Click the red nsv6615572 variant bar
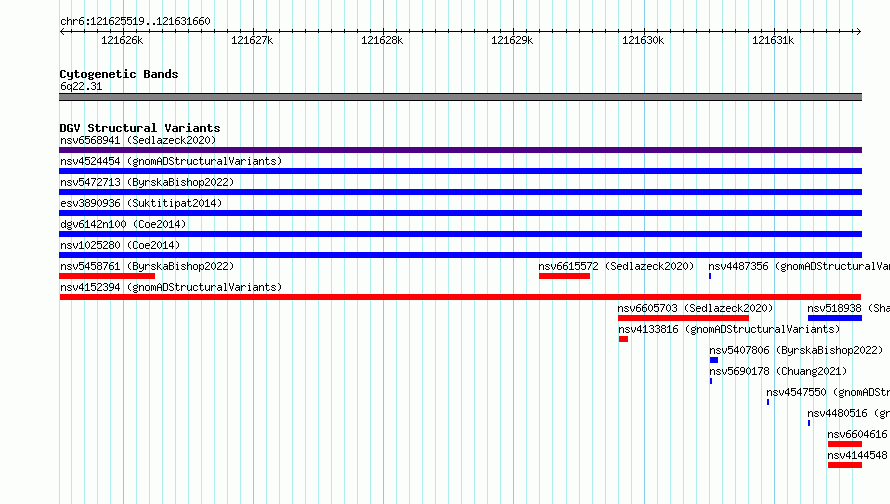 pos(564,276)
